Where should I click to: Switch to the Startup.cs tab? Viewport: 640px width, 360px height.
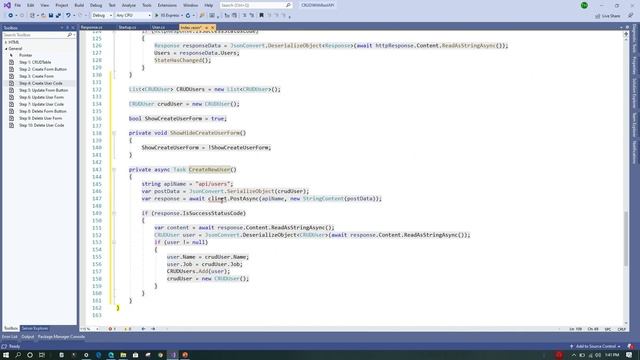coord(127,27)
